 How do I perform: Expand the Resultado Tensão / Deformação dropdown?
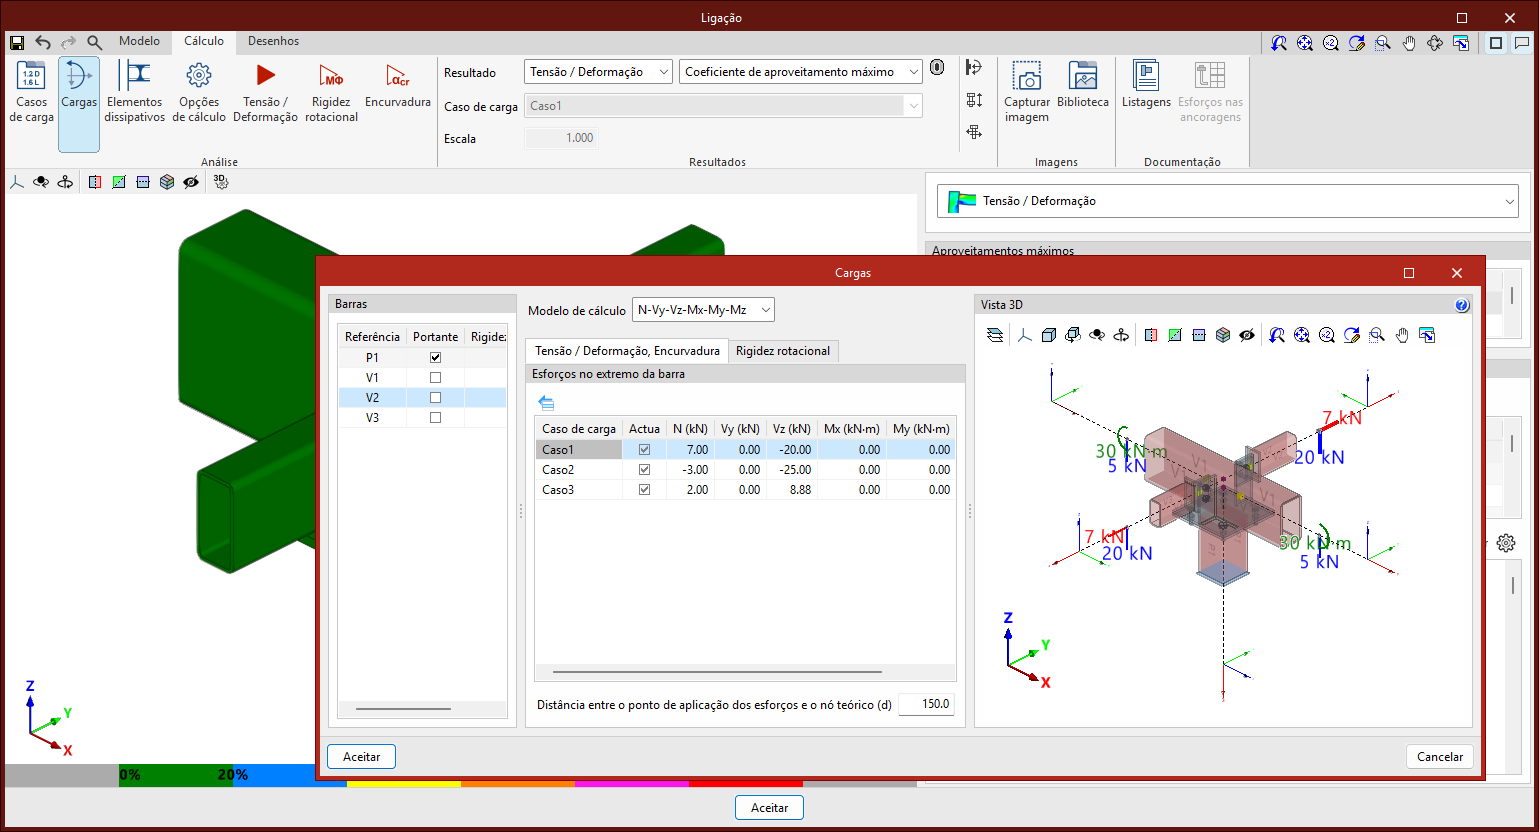(598, 72)
